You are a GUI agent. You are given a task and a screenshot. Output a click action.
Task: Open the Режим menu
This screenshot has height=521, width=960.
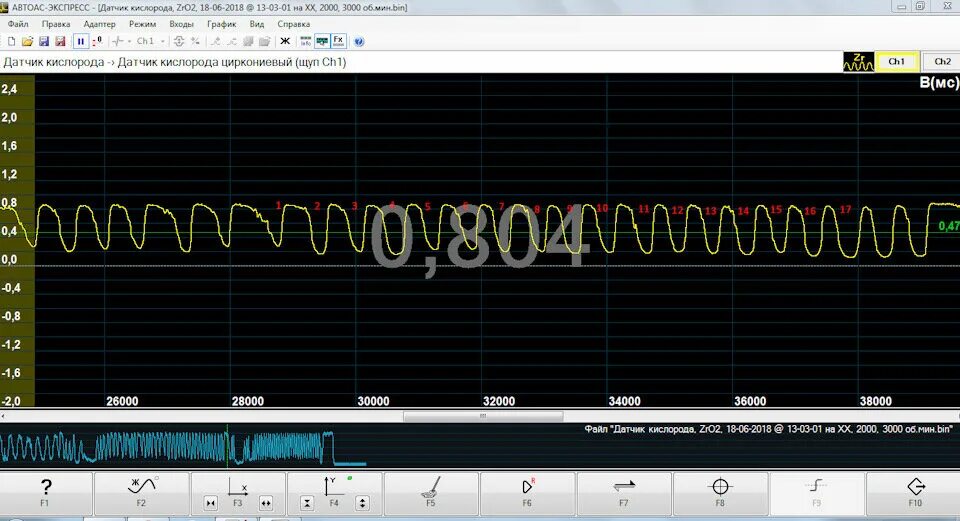point(142,24)
